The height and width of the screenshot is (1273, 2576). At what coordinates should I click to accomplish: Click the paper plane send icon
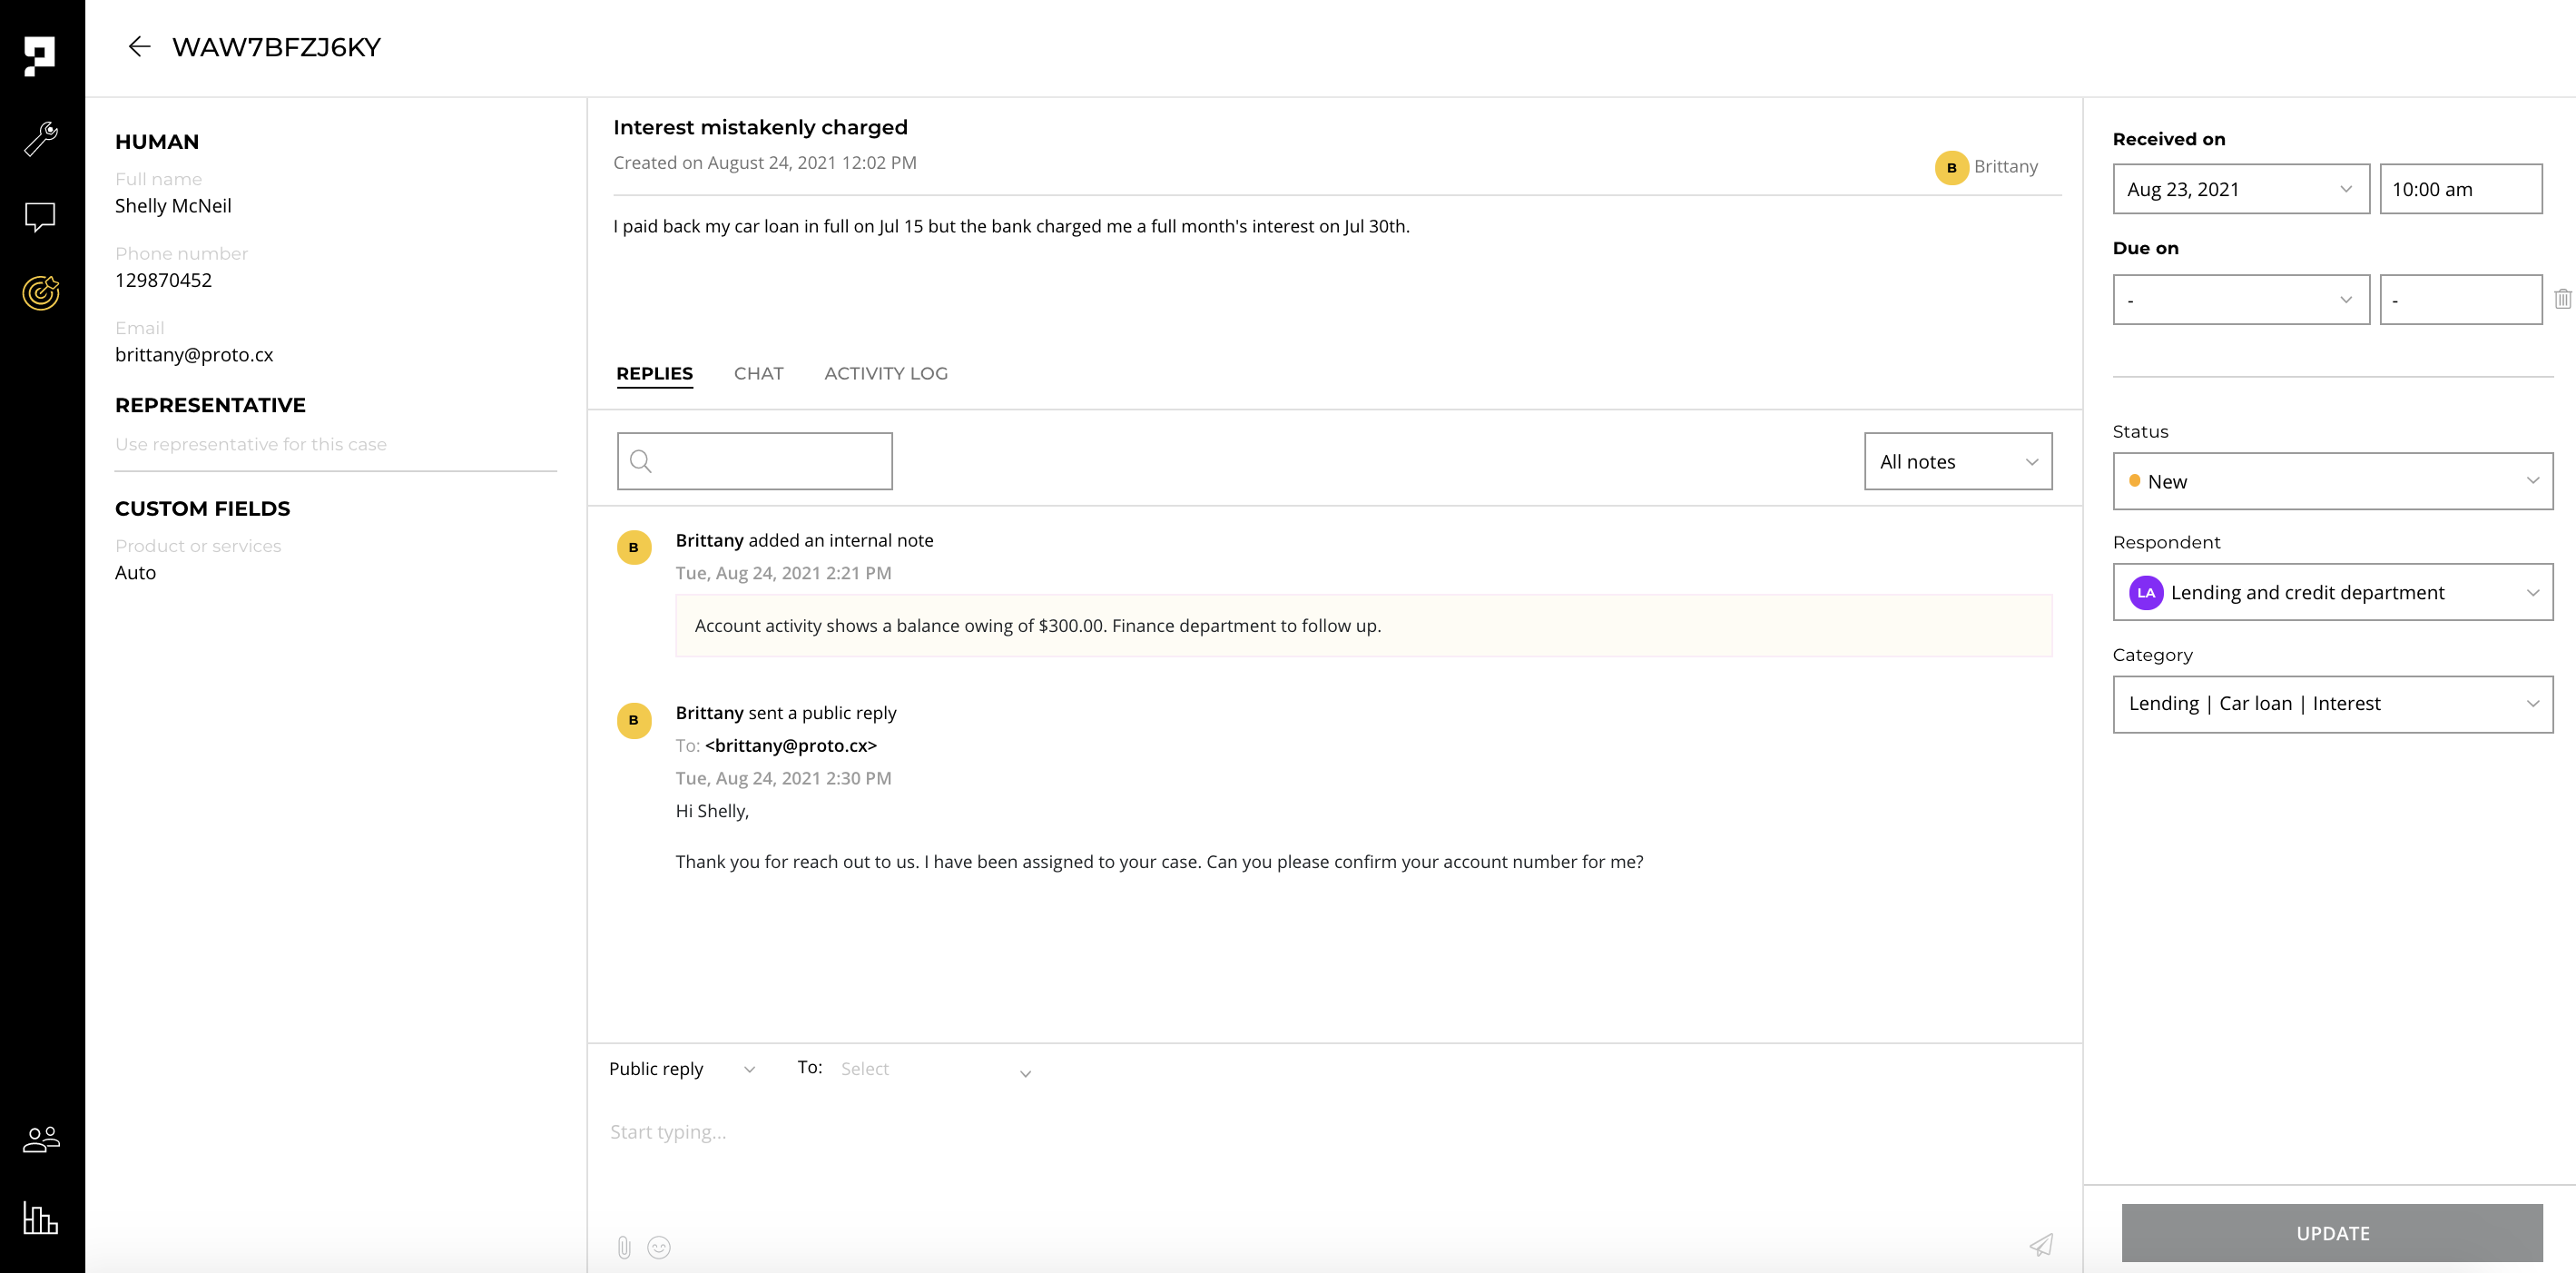[2040, 1244]
